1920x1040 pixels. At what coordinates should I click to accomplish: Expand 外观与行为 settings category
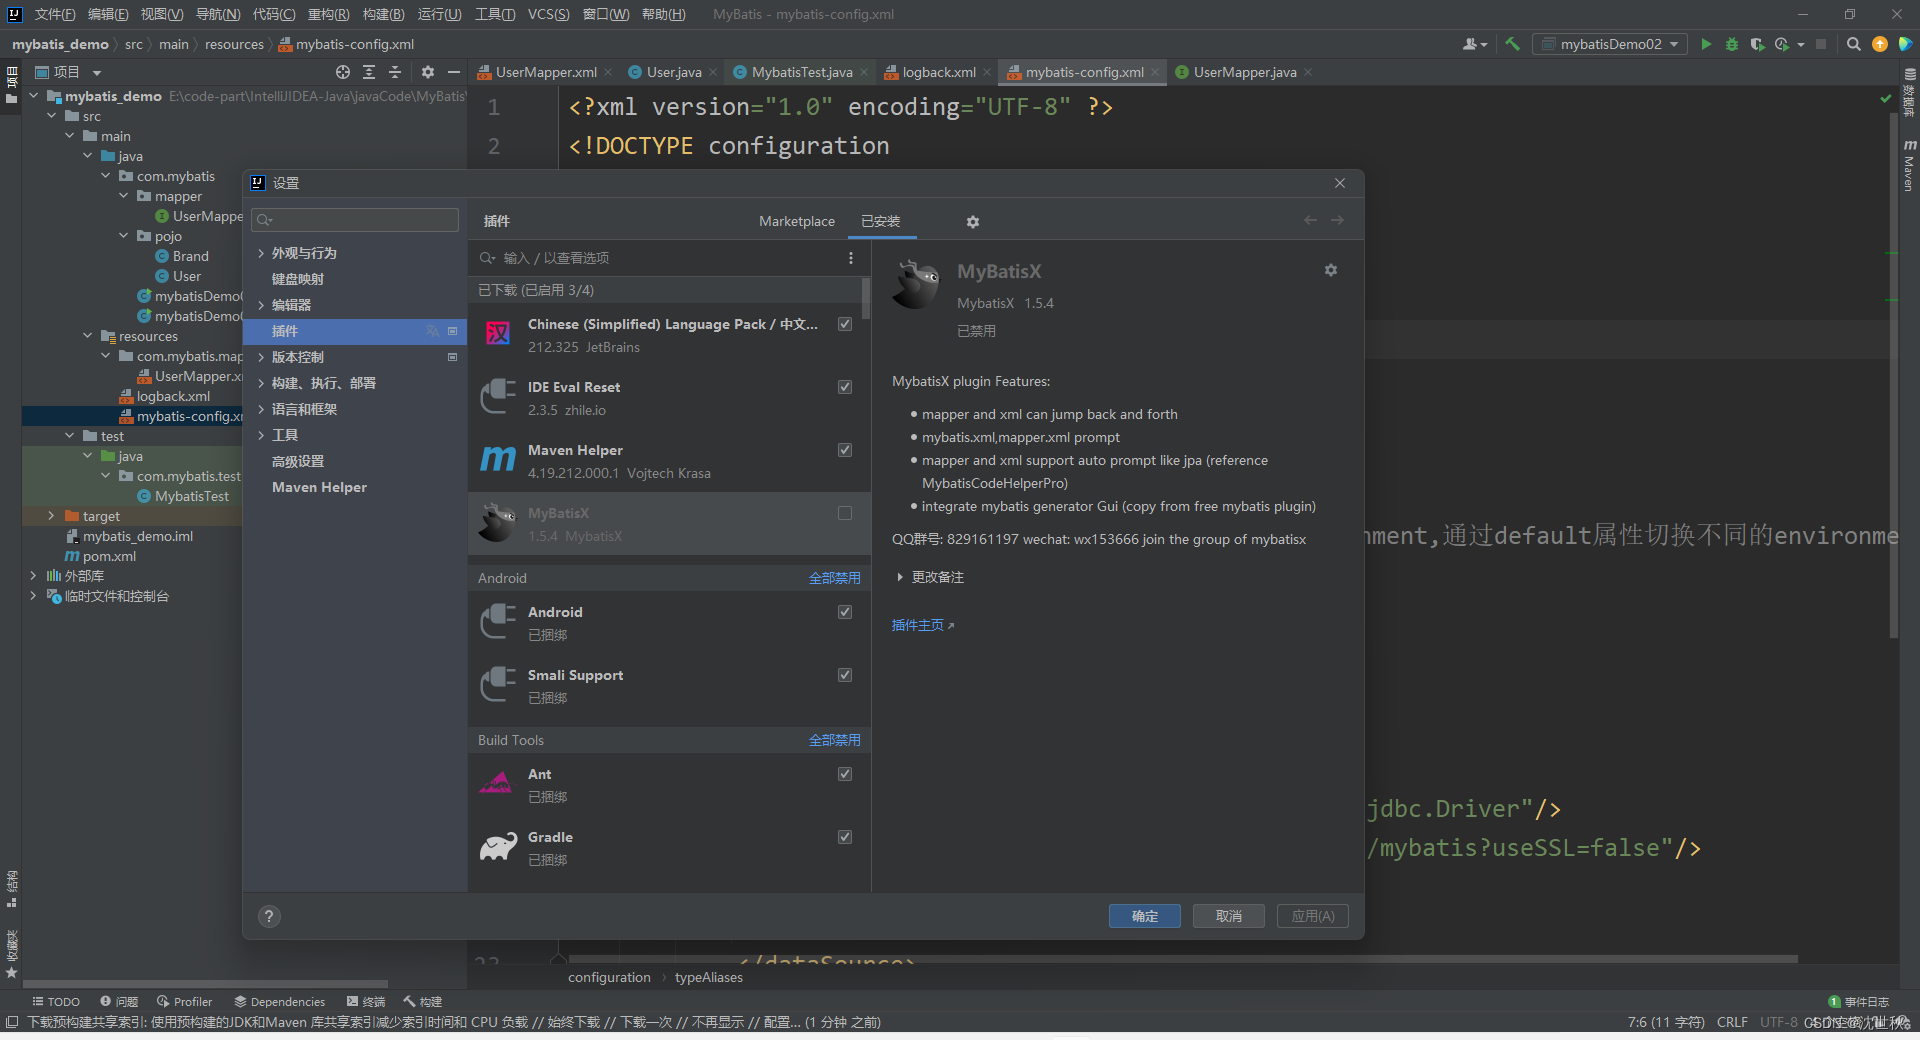pyautogui.click(x=261, y=253)
